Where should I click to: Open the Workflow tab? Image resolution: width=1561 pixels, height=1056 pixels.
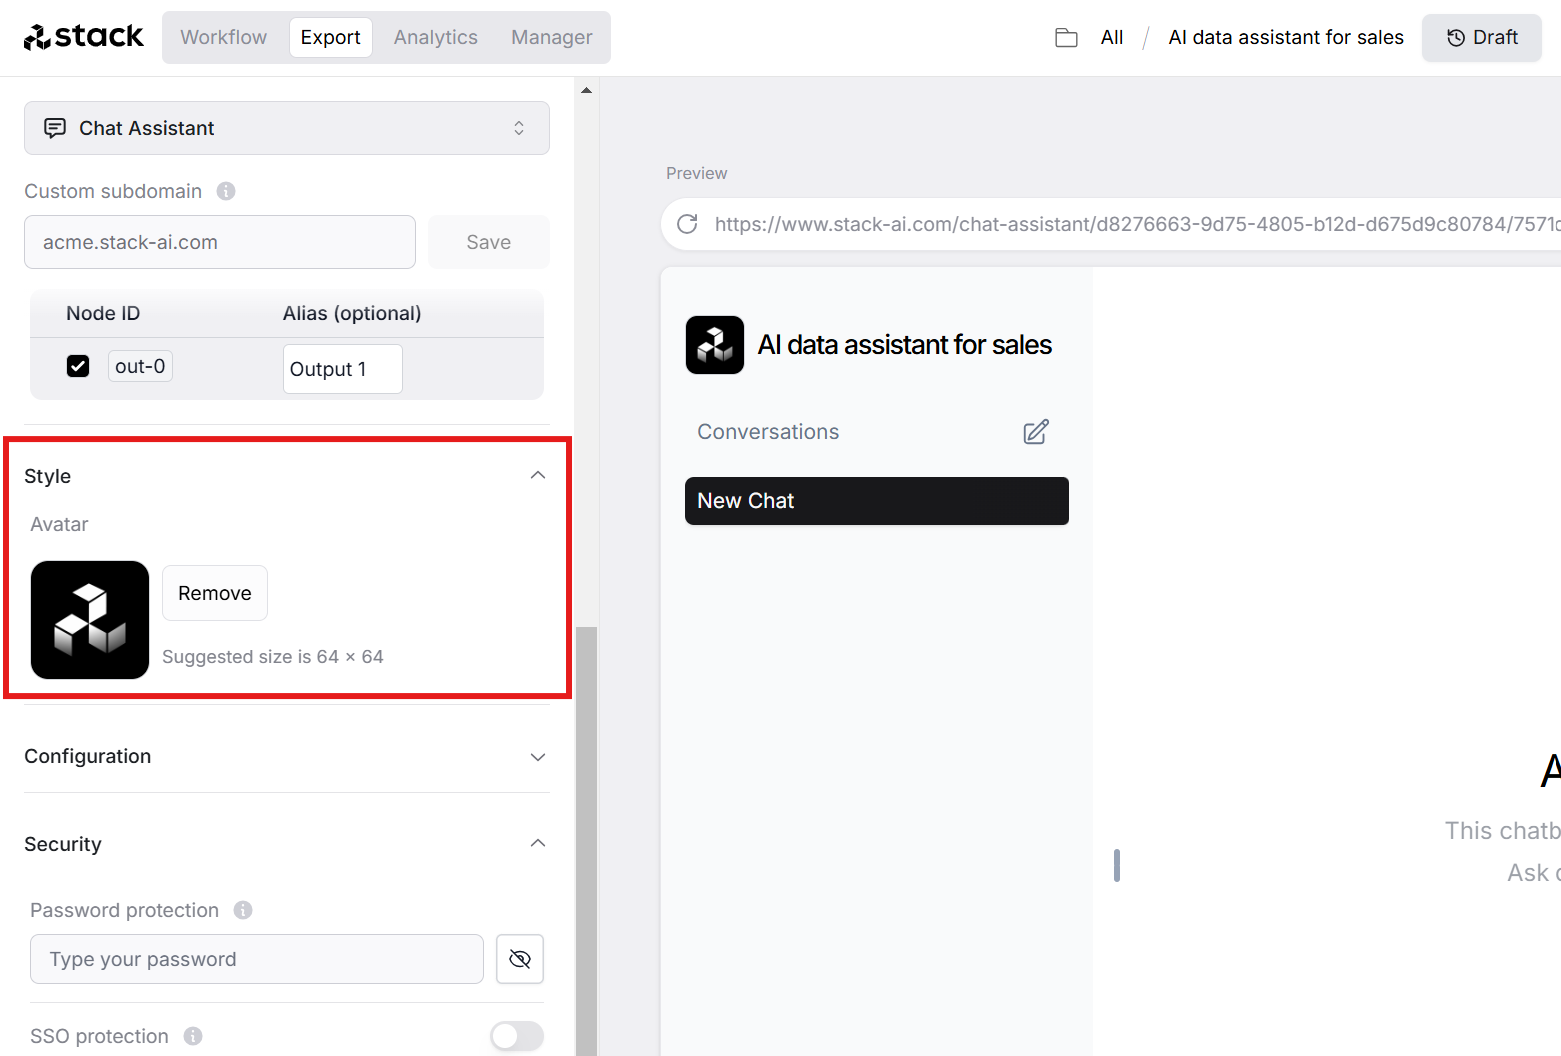point(224,37)
